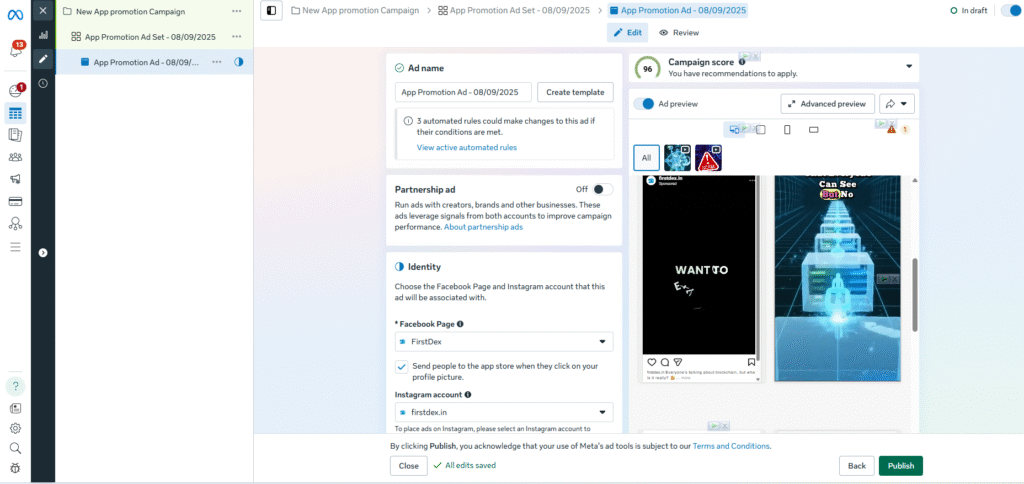This screenshot has width=1024, height=484.
Task: Open the Facebook Page dropdown showing FirstDex
Action: 504,341
